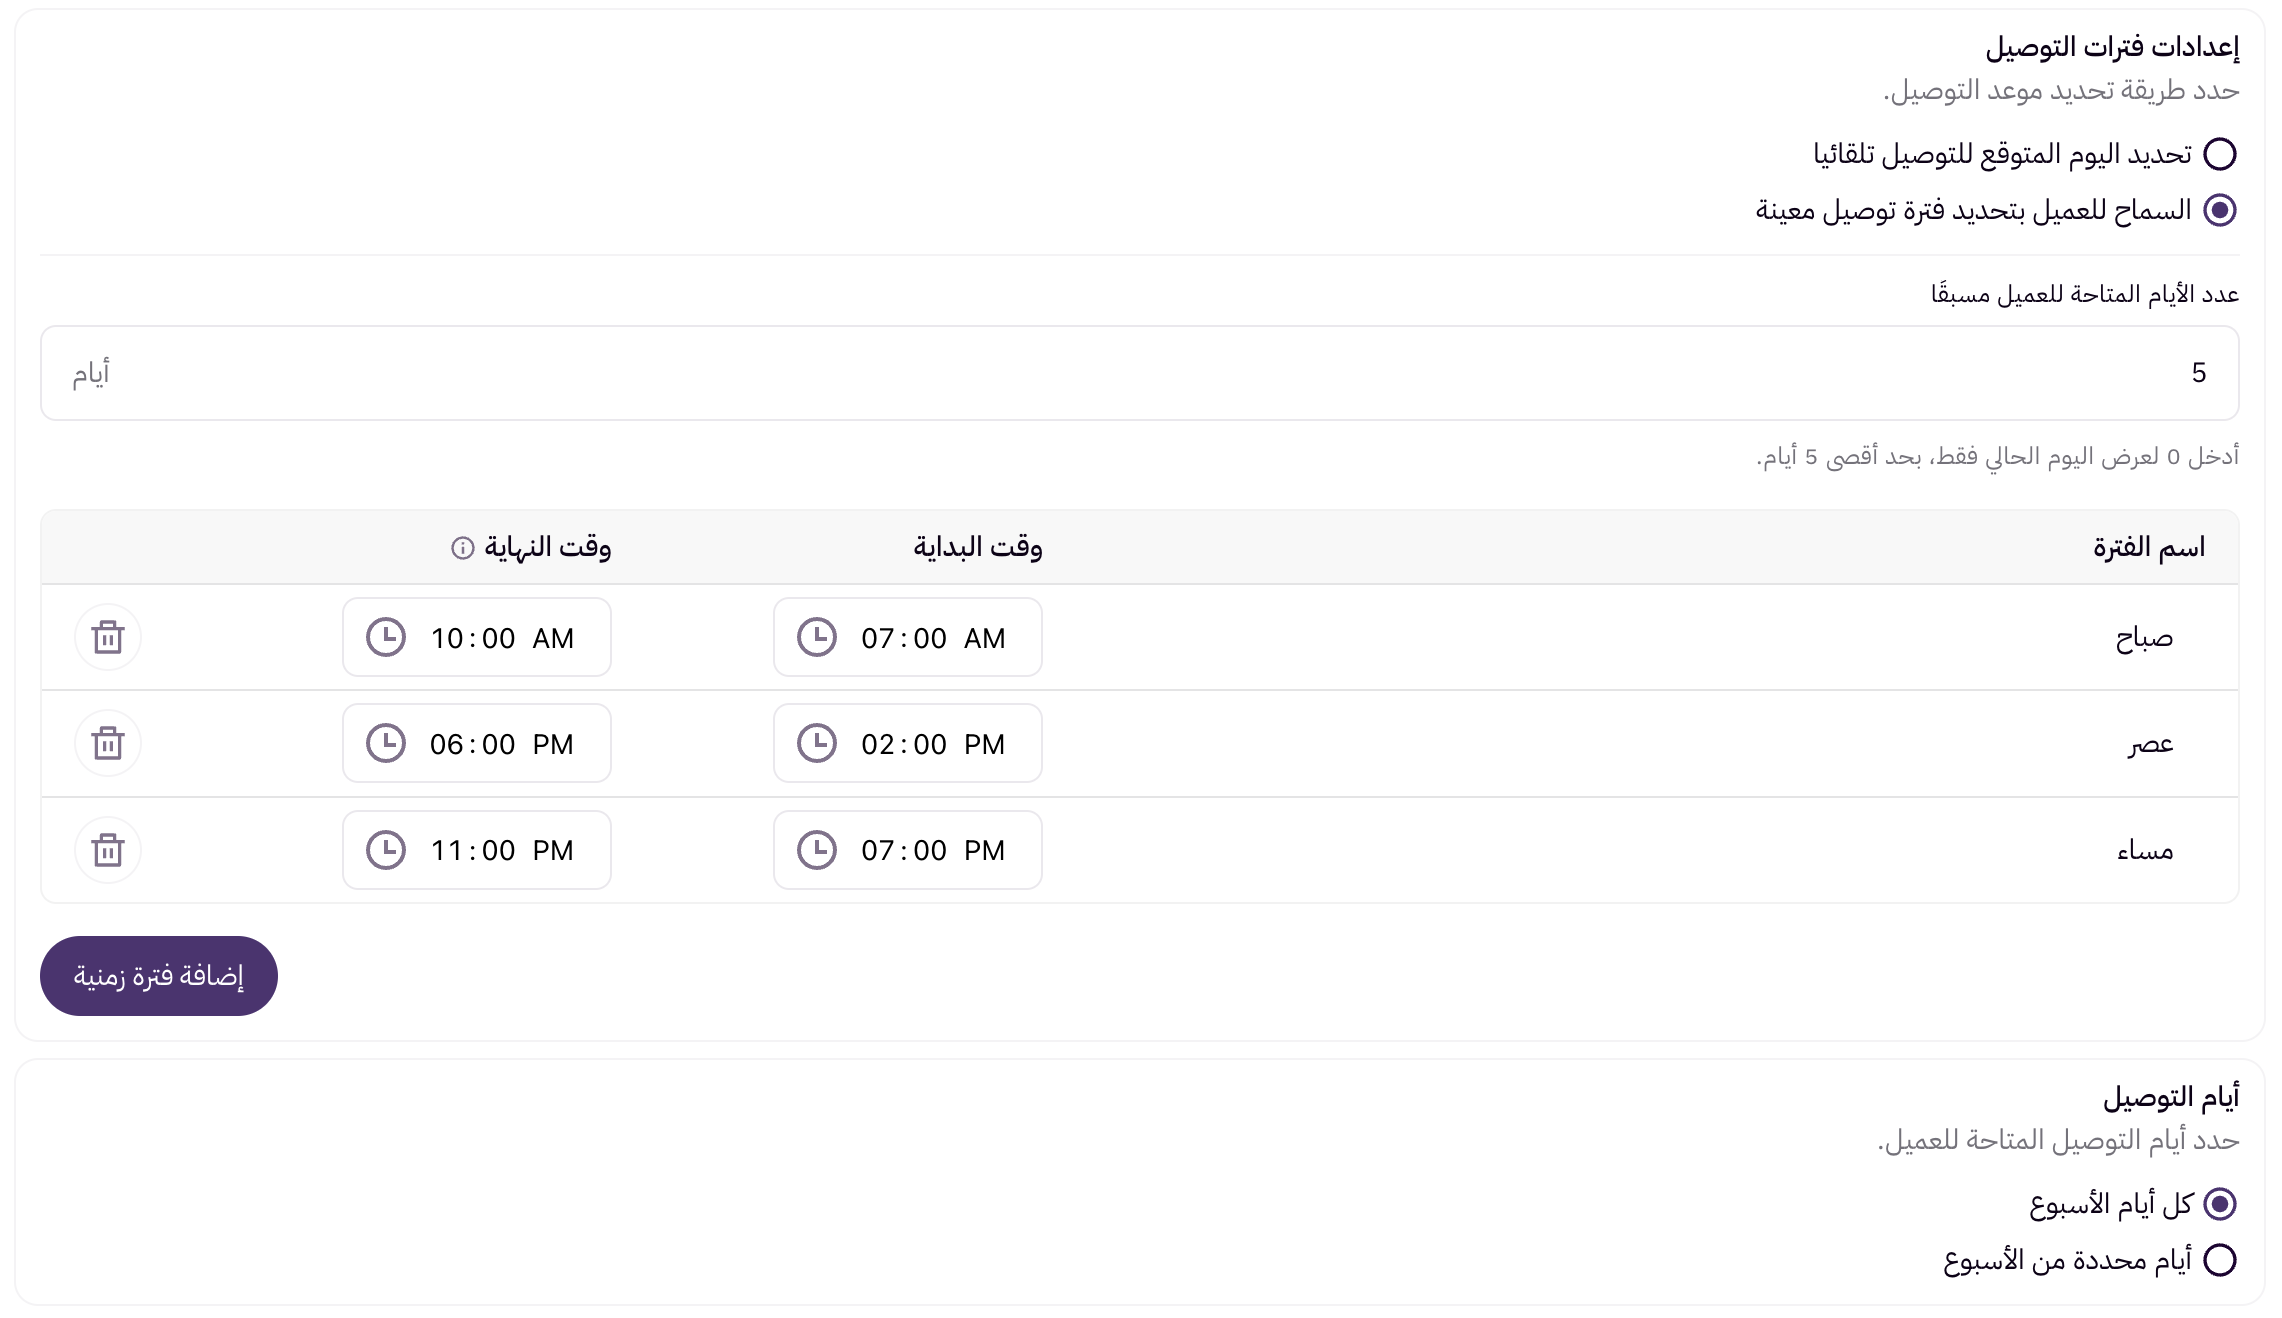This screenshot has height=1318, width=2282.
Task: Delete the مساء time period row
Action: tap(108, 850)
